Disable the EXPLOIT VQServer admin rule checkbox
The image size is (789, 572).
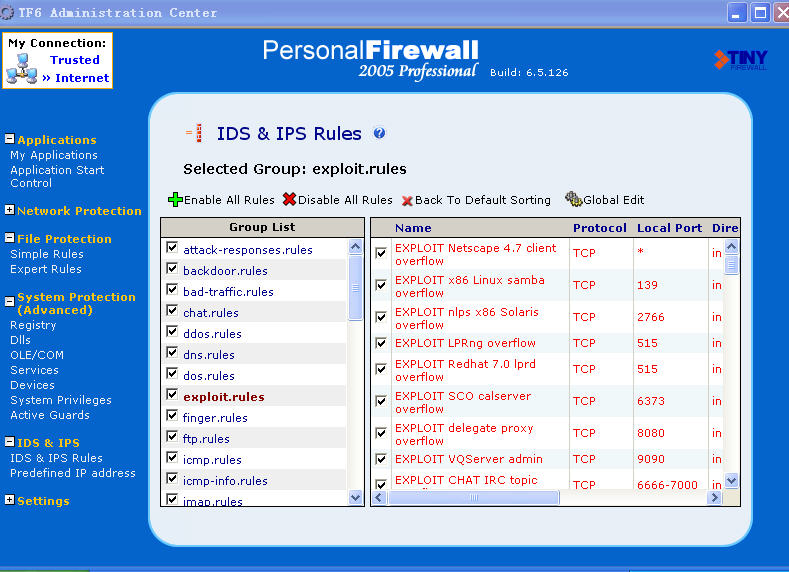point(381,459)
